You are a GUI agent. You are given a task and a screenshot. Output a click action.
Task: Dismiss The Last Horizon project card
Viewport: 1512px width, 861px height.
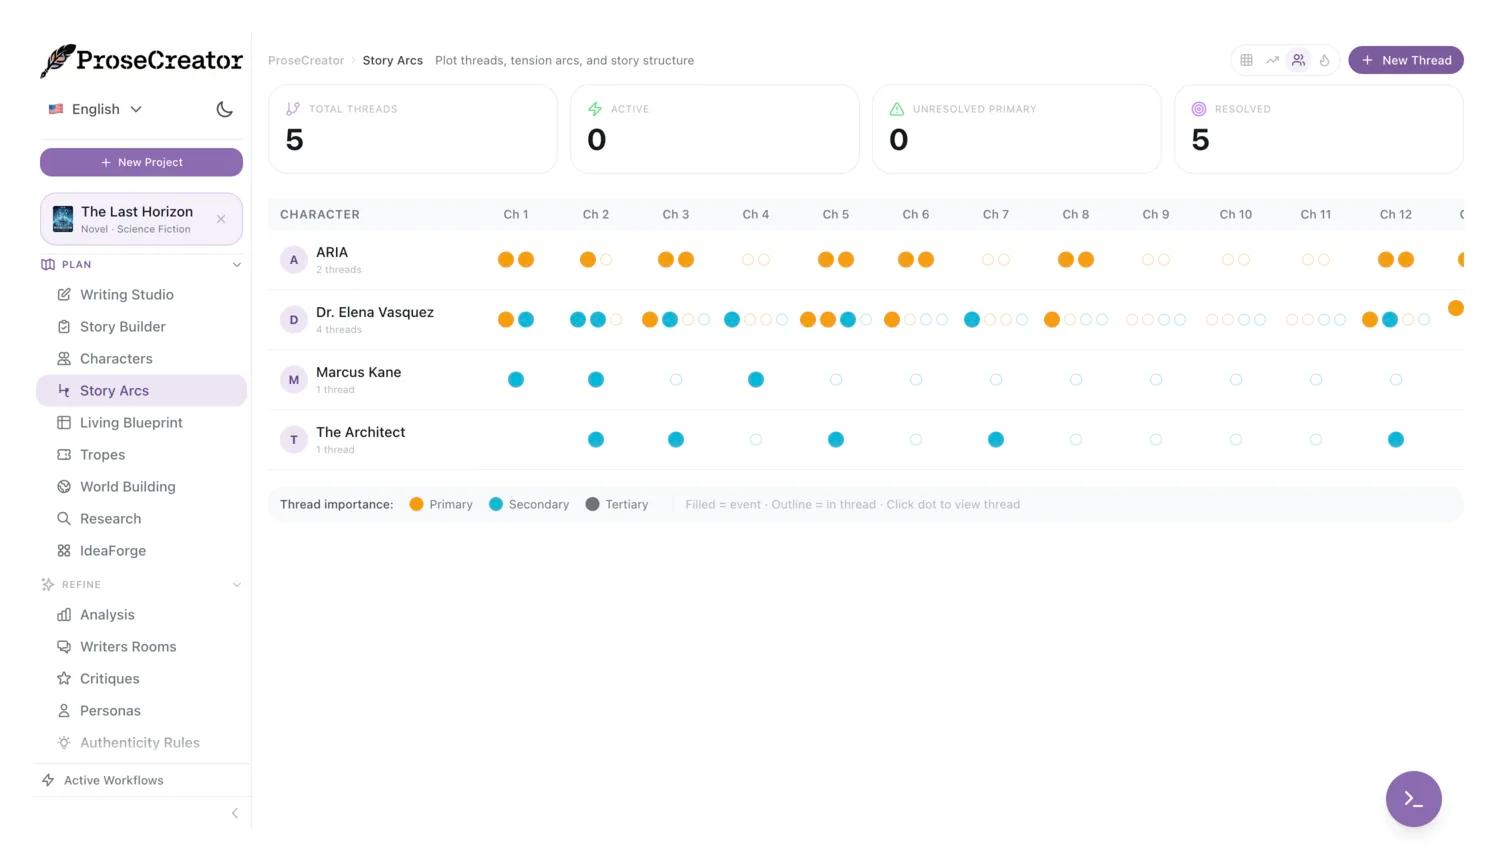coord(221,219)
